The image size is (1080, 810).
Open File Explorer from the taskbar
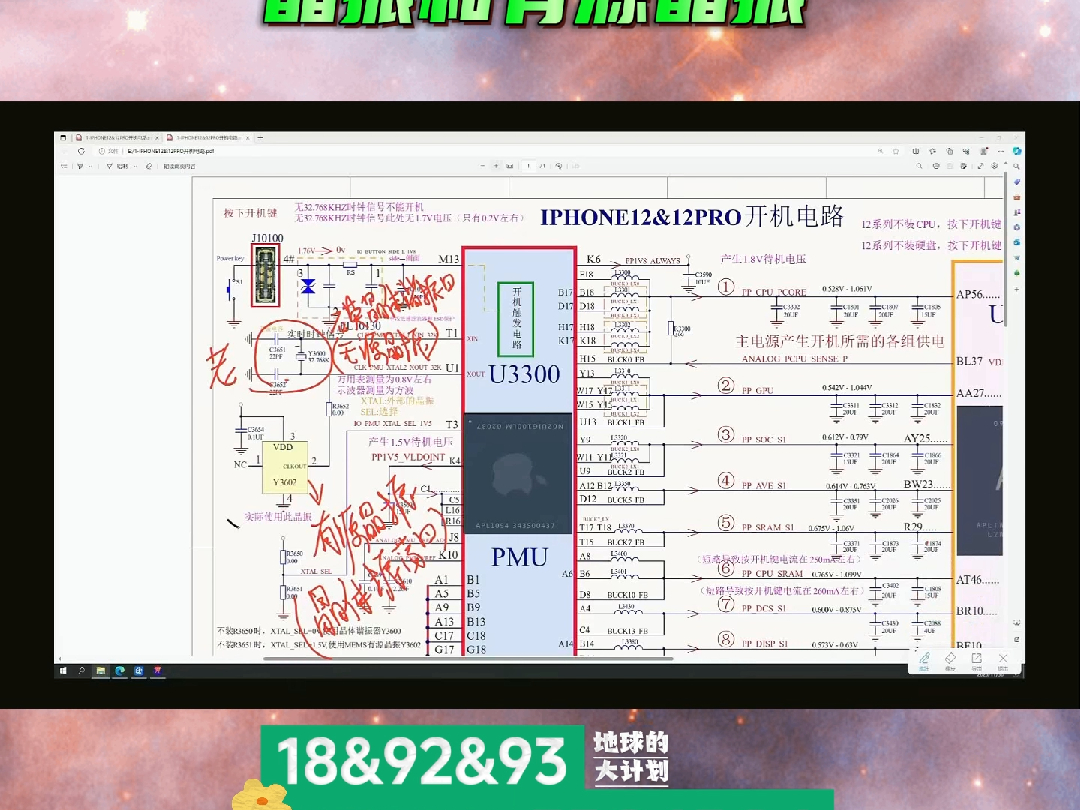pyautogui.click(x=101, y=670)
